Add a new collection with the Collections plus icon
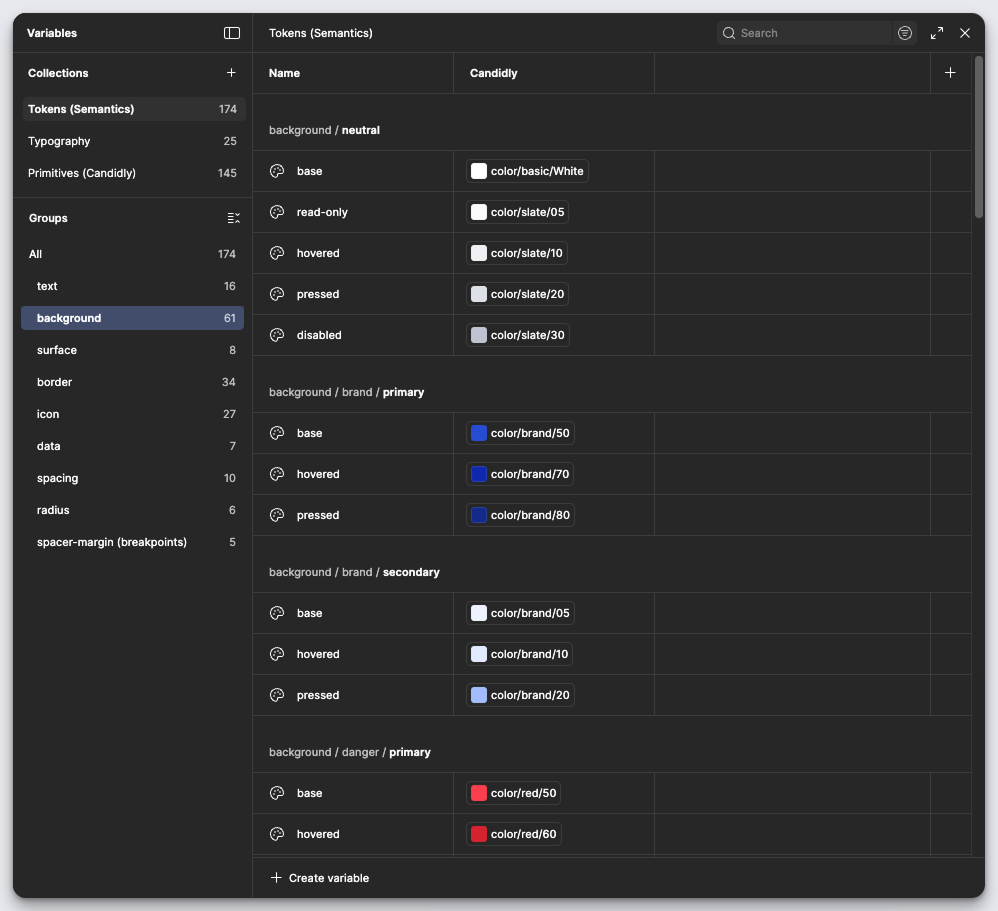The height and width of the screenshot is (911, 998). click(x=231, y=72)
